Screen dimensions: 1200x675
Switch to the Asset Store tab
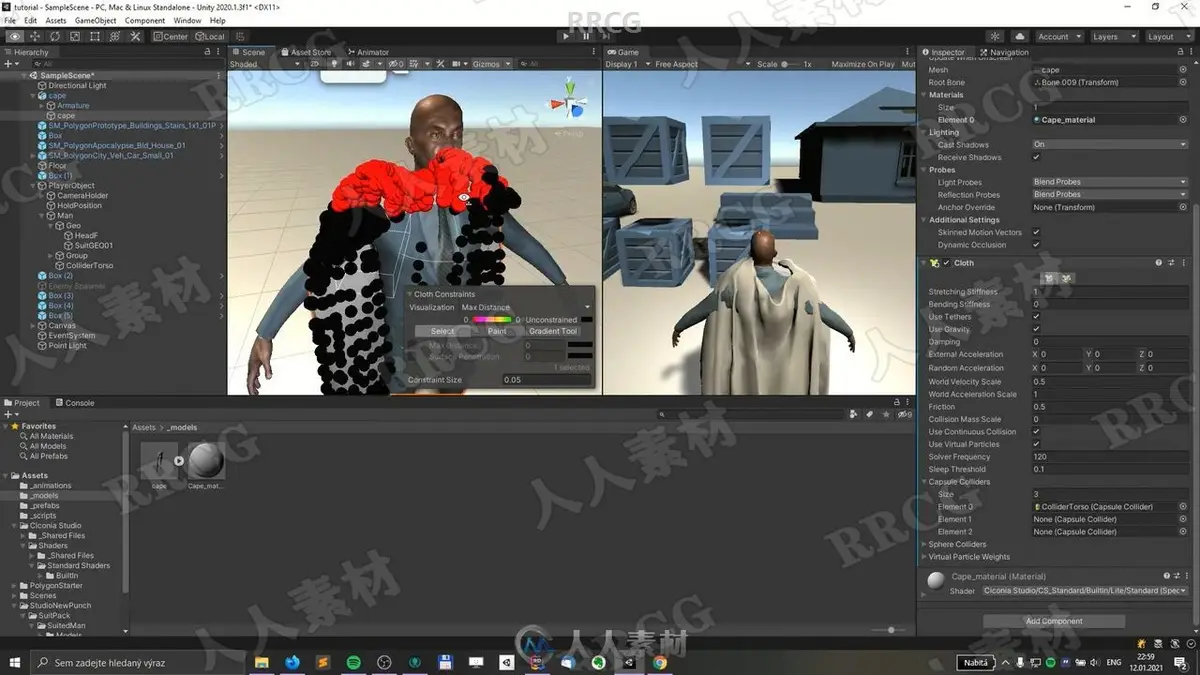(x=309, y=52)
